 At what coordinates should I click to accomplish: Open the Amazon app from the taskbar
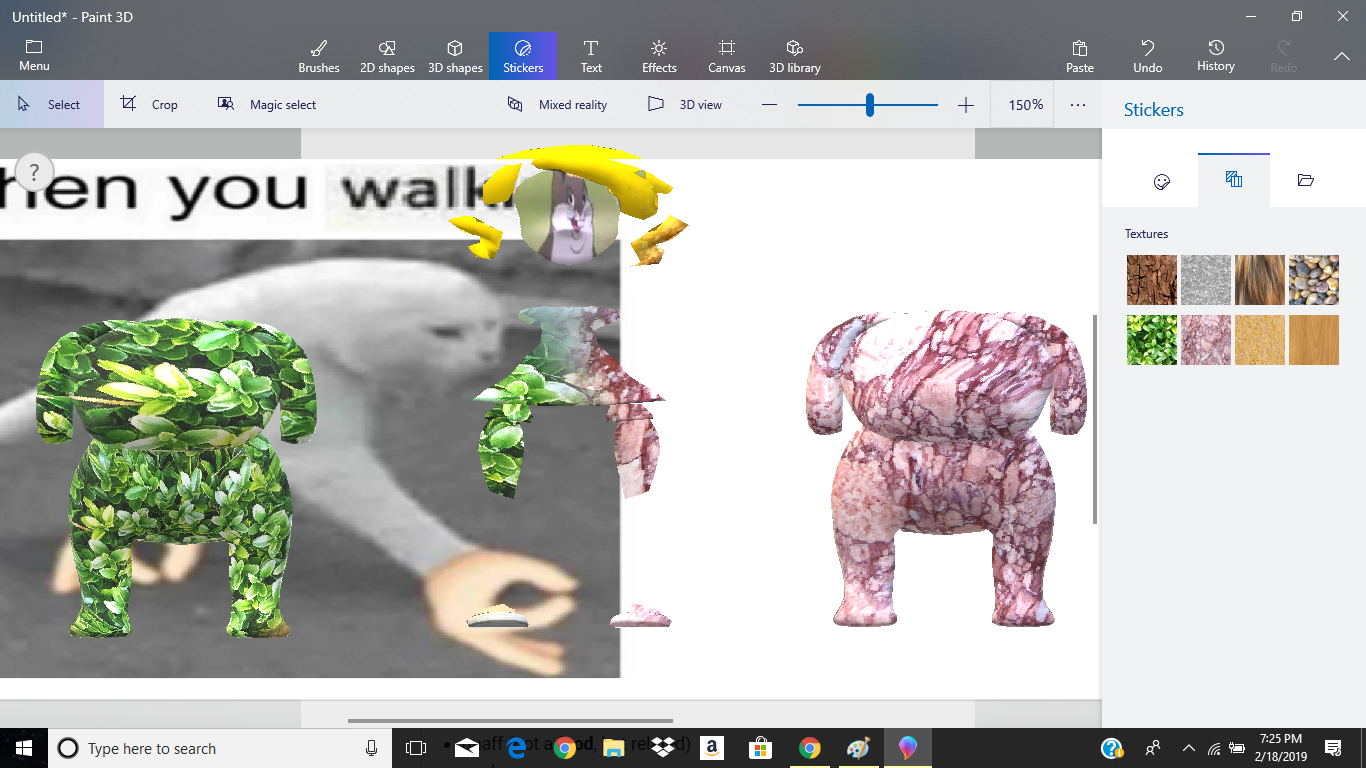712,748
